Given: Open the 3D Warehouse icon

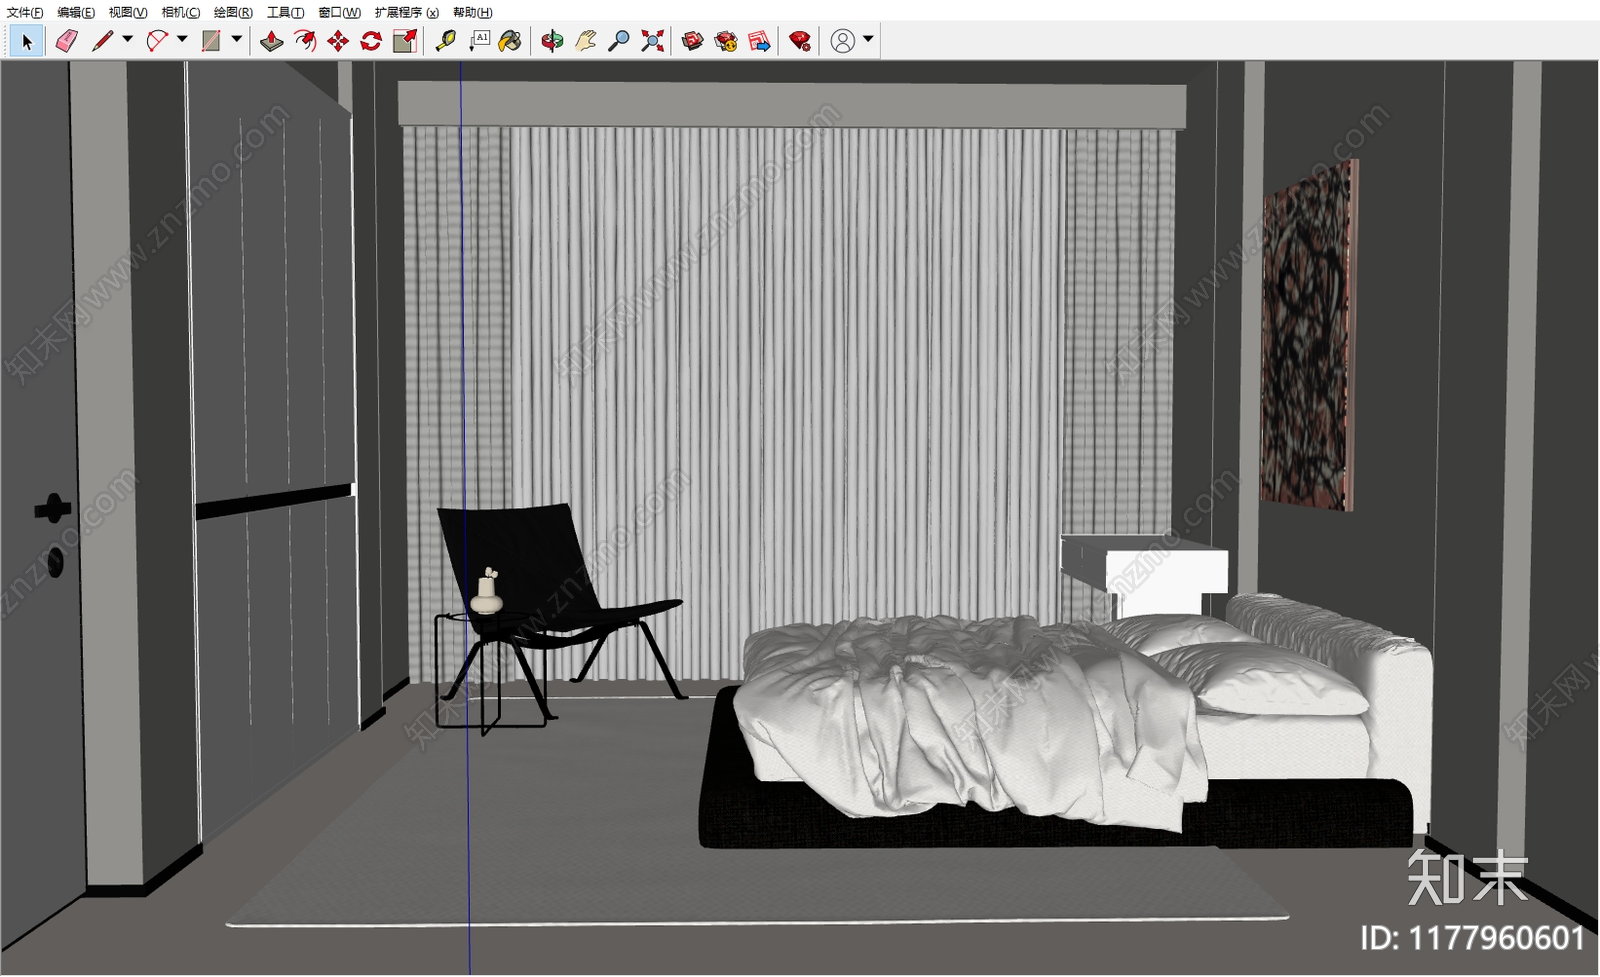Looking at the screenshot, I should pyautogui.click(x=693, y=41).
